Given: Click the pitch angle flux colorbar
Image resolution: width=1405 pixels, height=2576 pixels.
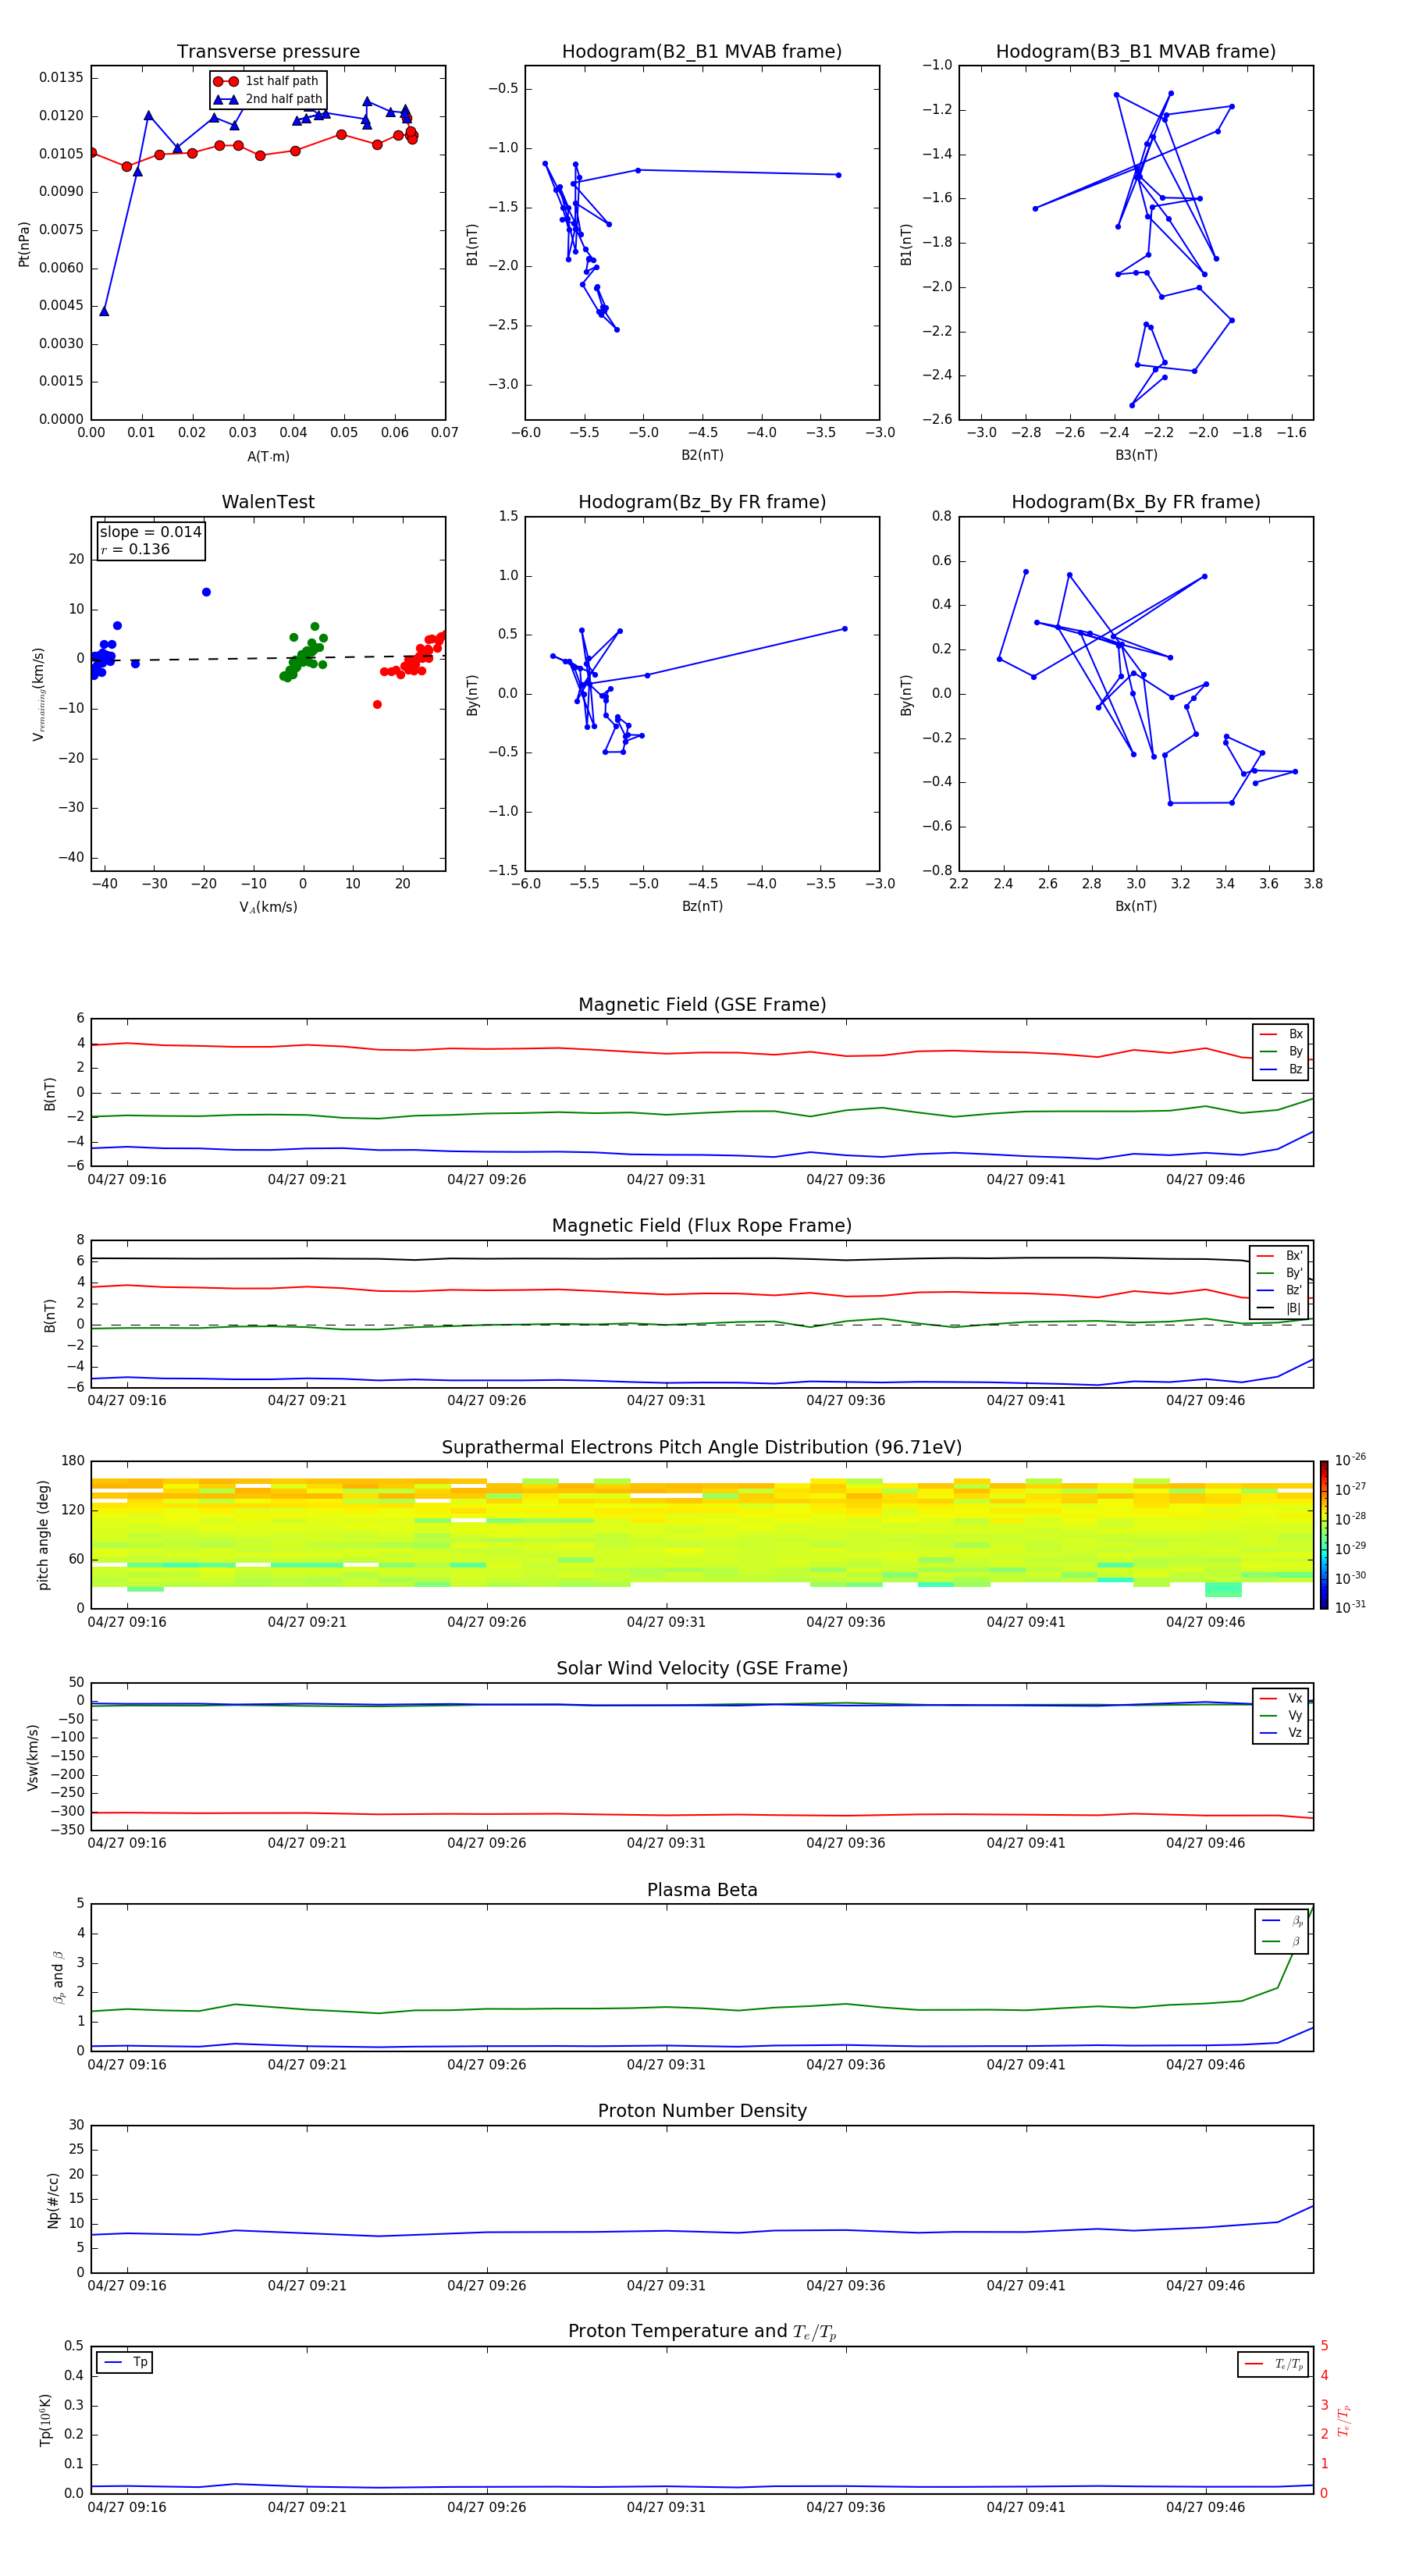Looking at the screenshot, I should point(1323,1535).
